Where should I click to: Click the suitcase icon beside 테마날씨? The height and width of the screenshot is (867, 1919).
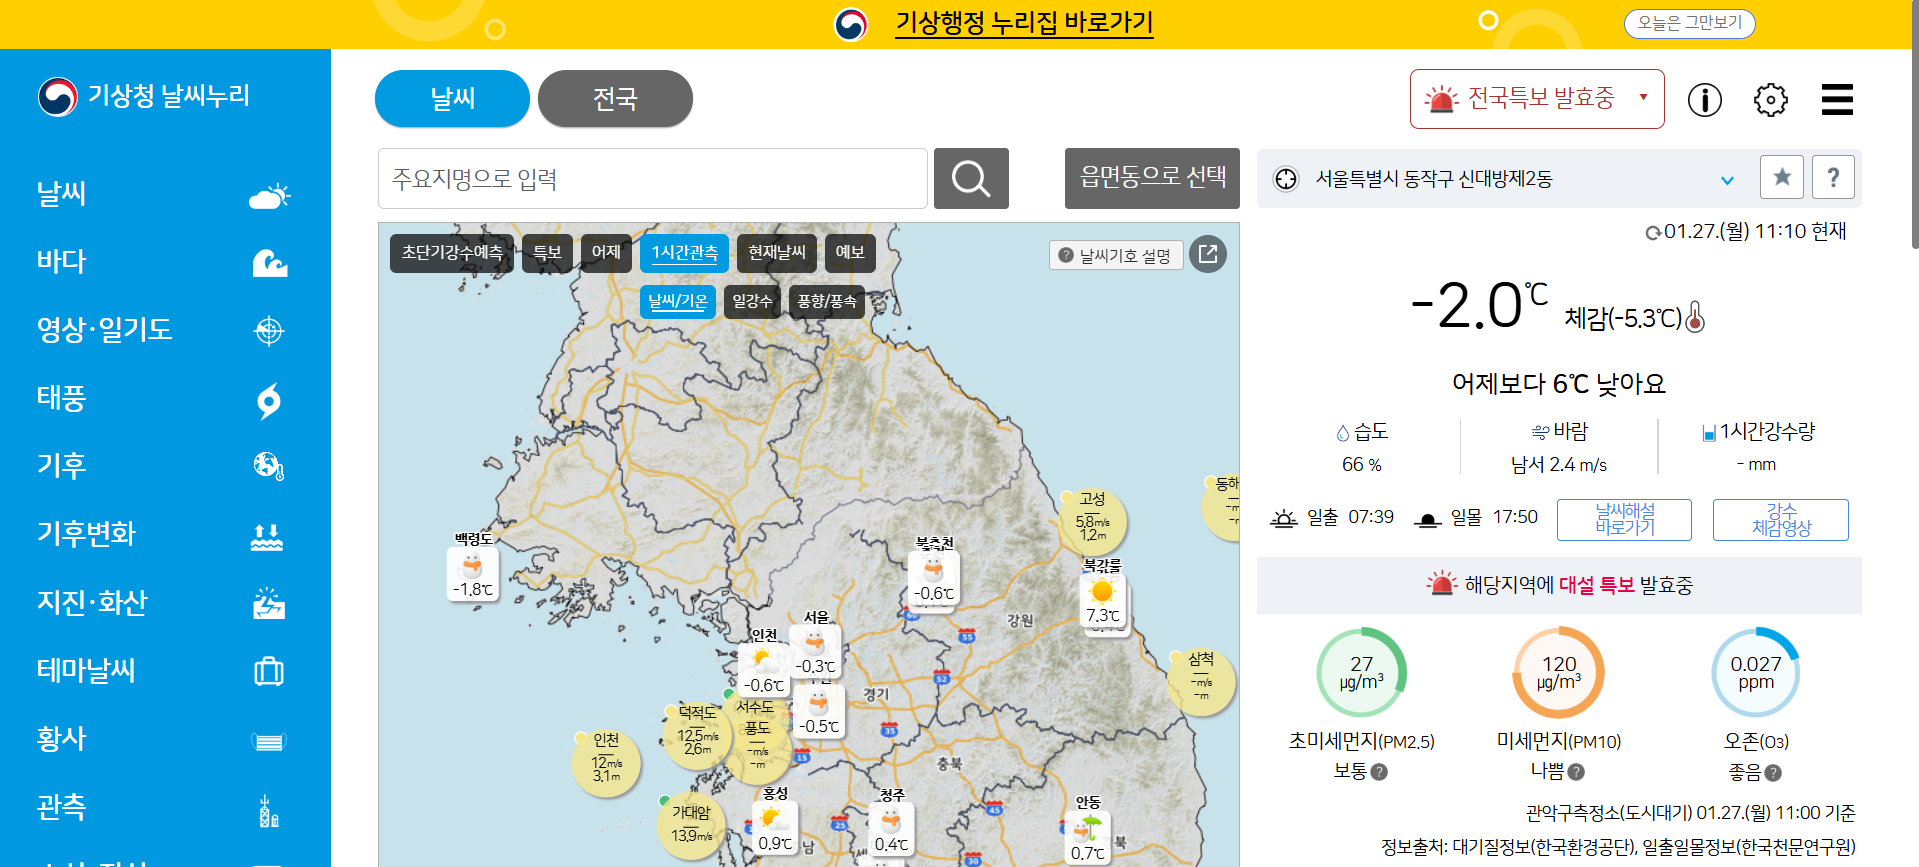click(269, 670)
